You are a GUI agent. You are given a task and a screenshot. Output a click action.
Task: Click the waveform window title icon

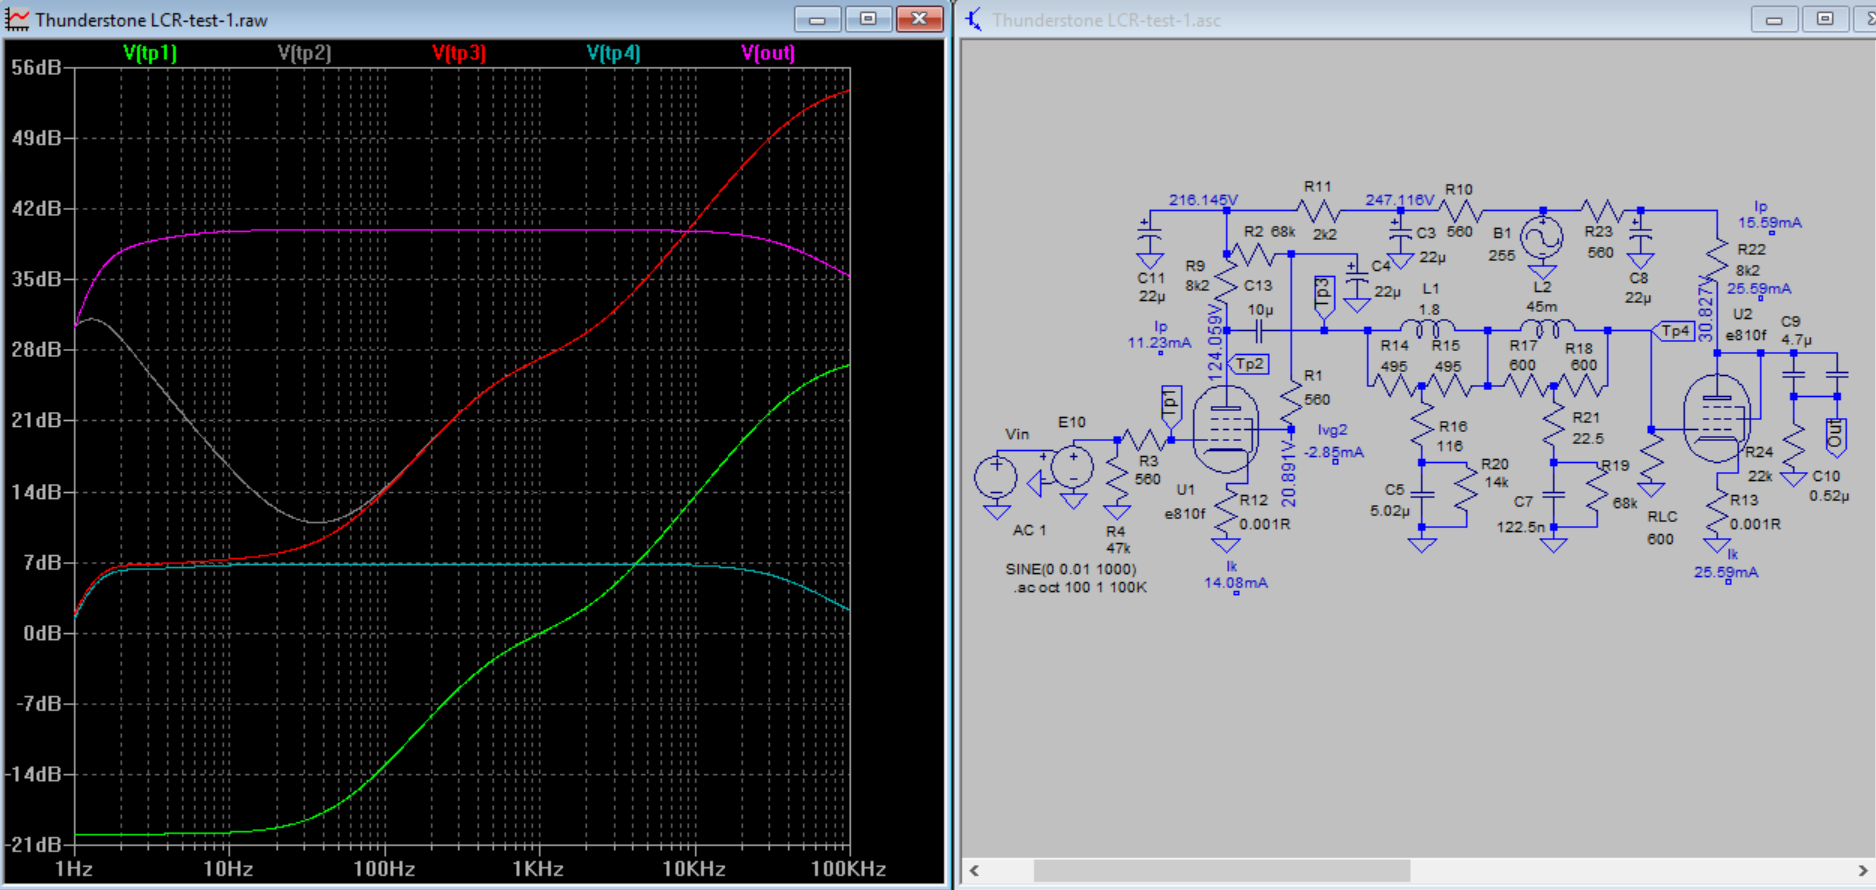click(x=17, y=19)
